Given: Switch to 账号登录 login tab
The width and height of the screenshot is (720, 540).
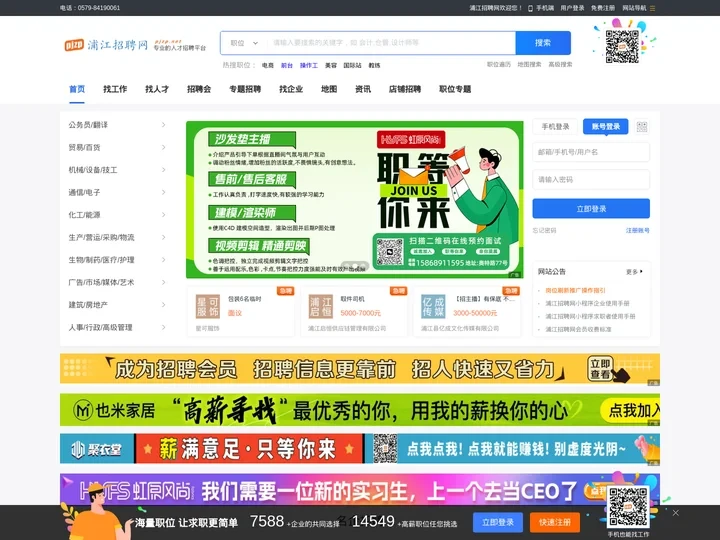Looking at the screenshot, I should pyautogui.click(x=606, y=127).
